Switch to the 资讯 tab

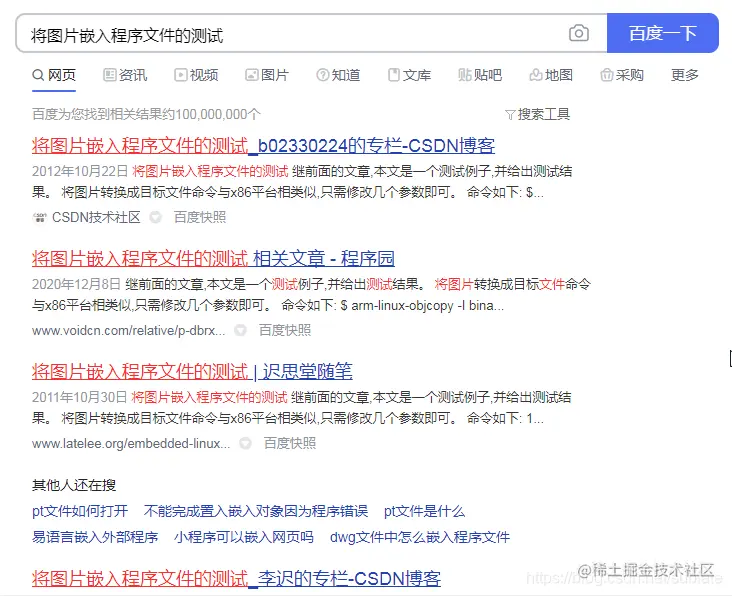pos(125,75)
